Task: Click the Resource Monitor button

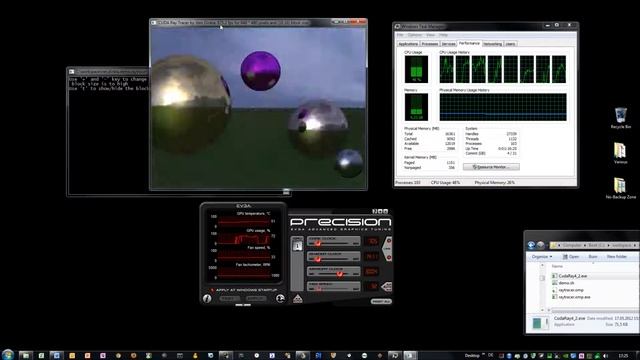Action: [491, 167]
